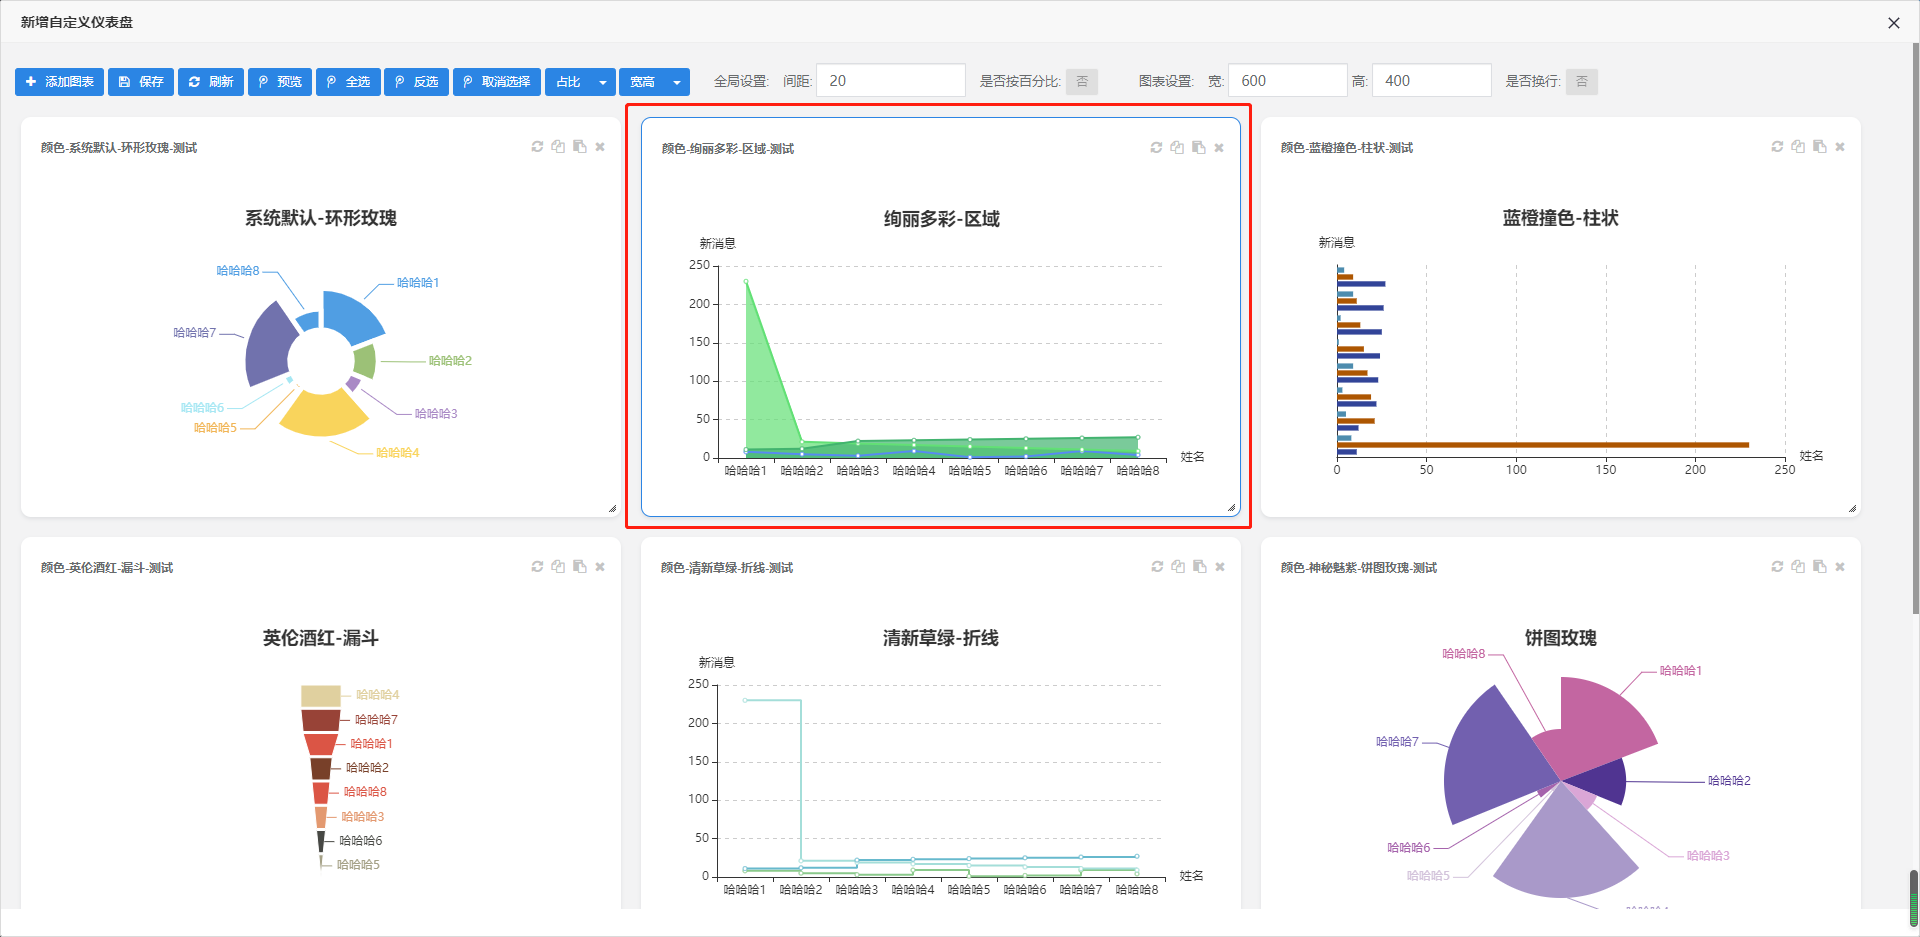The image size is (1920, 937).
Task: Remove the 颜色-清新草绿-折线-测试 card
Action: coord(1220,567)
